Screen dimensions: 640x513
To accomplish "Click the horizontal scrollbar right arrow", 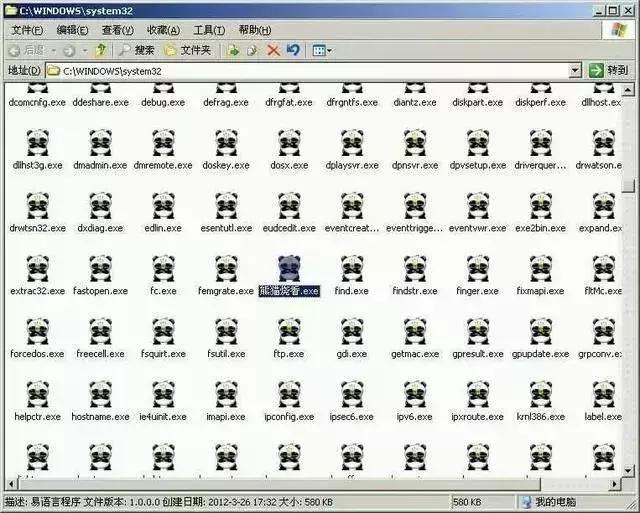I will (x=614, y=484).
